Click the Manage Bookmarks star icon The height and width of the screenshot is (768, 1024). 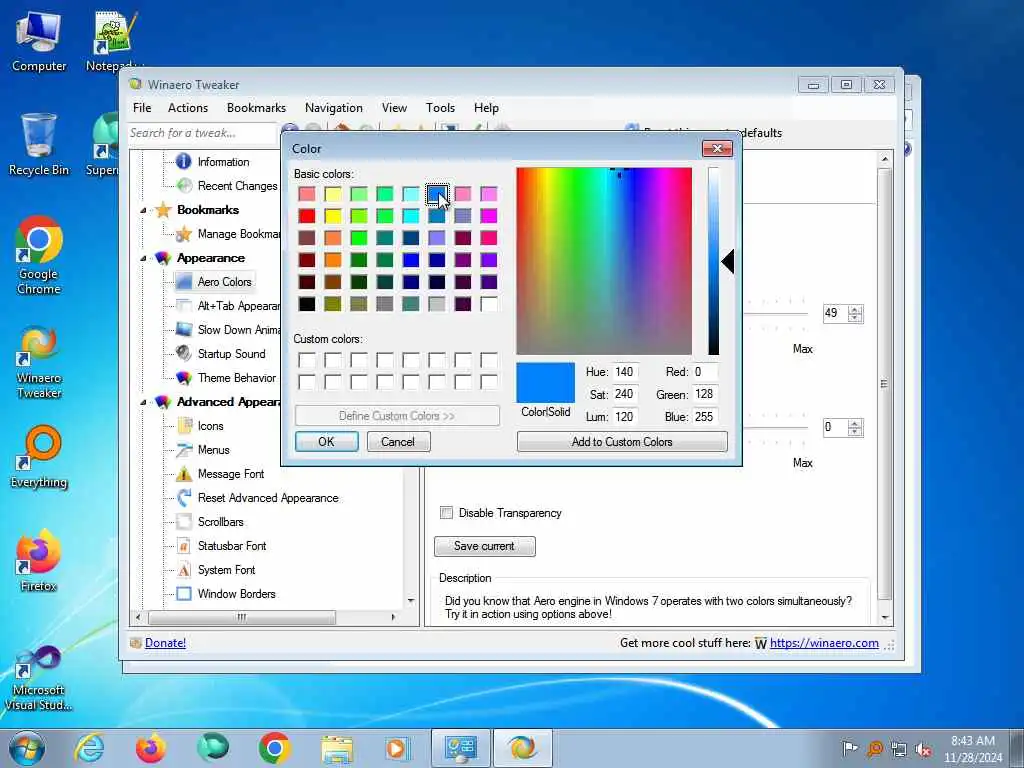(184, 234)
